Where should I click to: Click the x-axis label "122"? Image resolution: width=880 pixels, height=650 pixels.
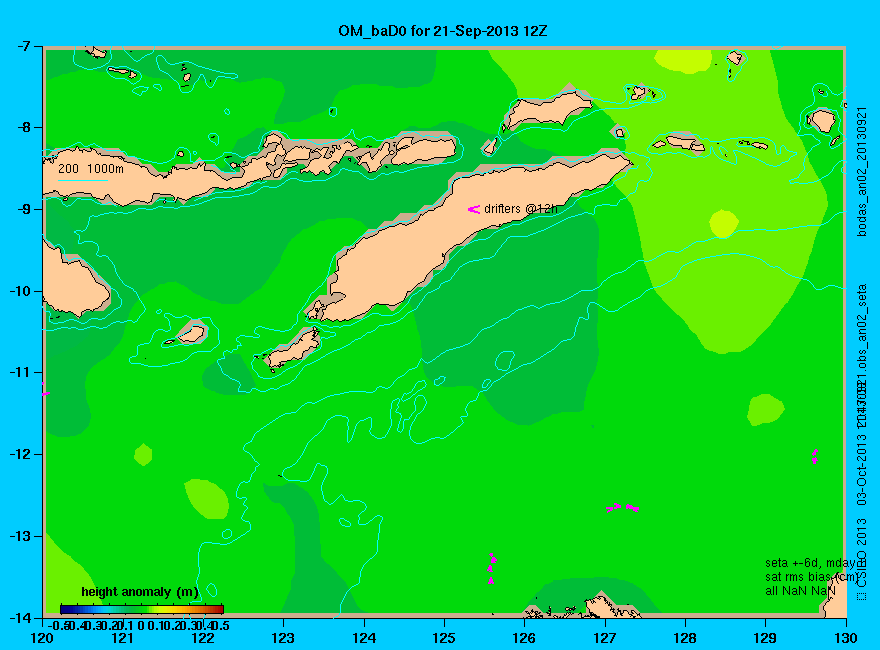click(x=203, y=638)
